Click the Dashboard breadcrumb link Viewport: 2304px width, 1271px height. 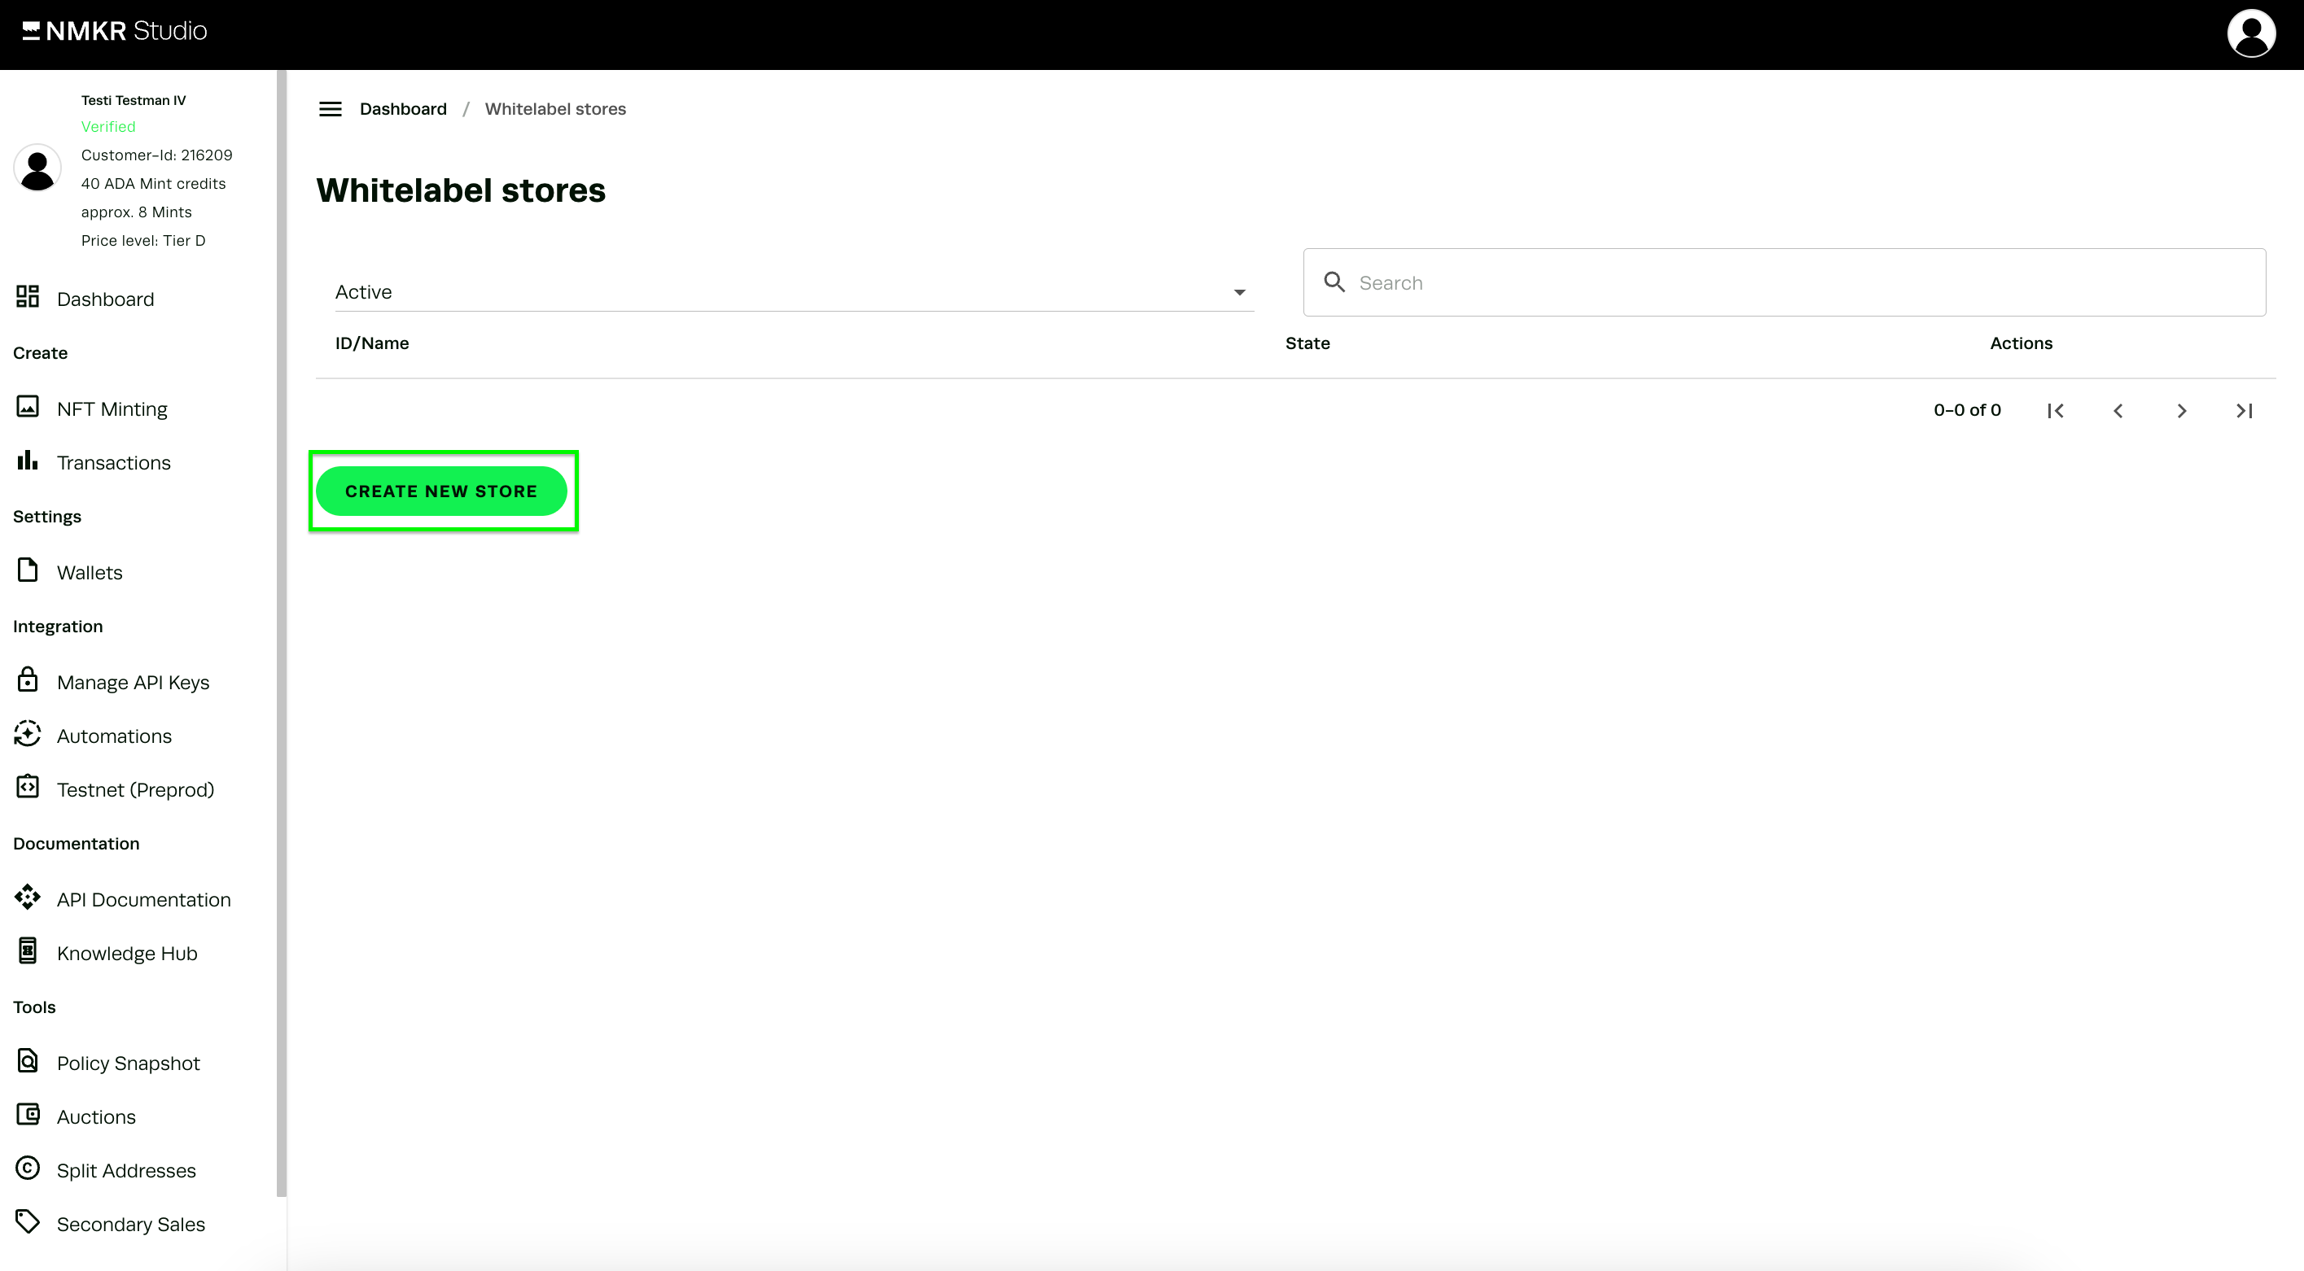coord(403,109)
